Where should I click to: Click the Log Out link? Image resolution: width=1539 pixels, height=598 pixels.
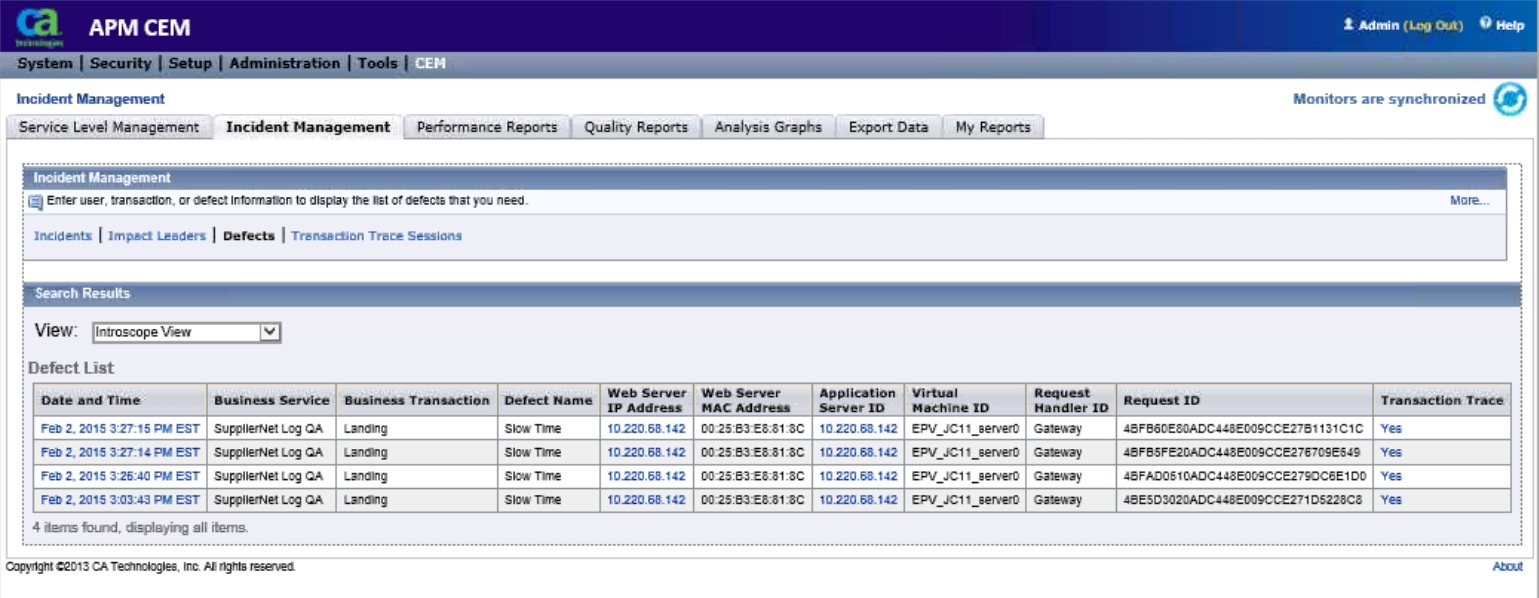(x=1434, y=25)
